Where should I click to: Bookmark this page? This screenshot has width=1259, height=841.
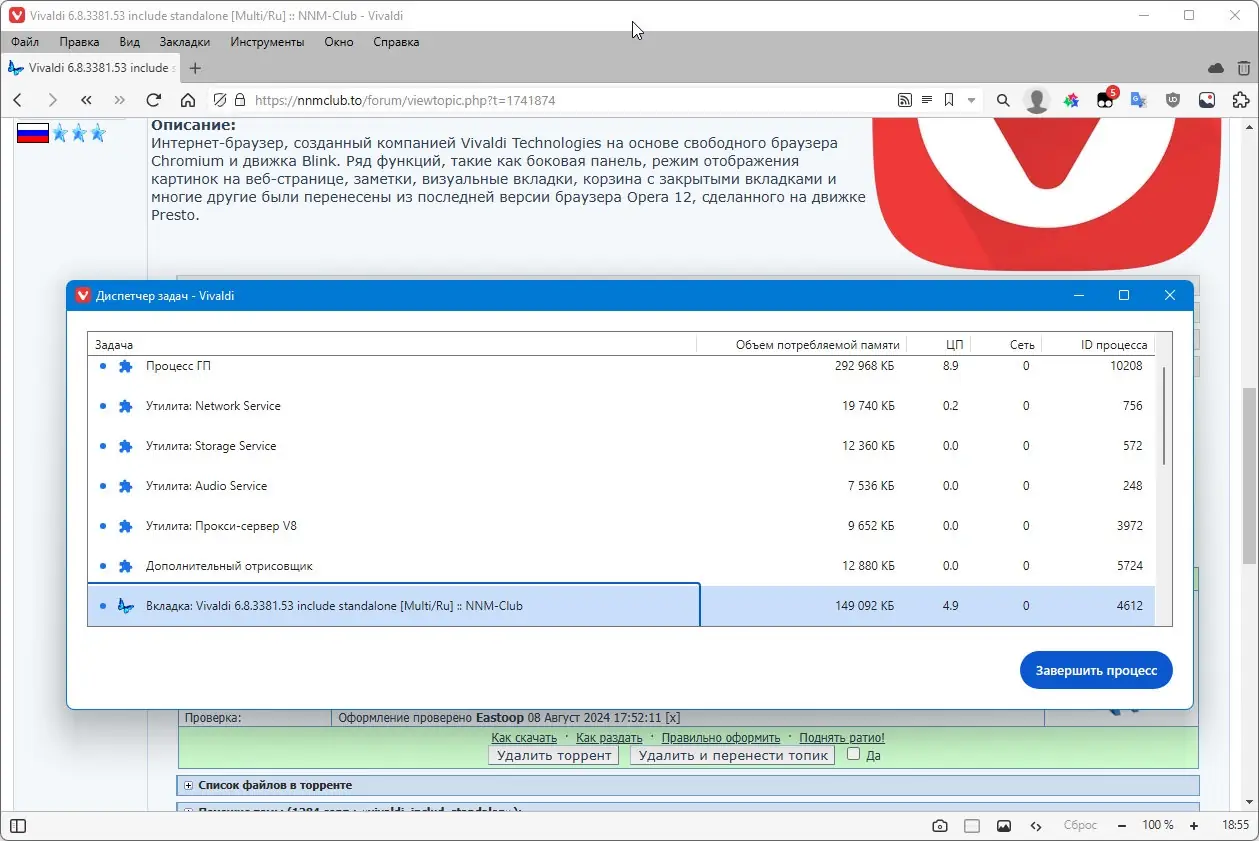[x=949, y=100]
